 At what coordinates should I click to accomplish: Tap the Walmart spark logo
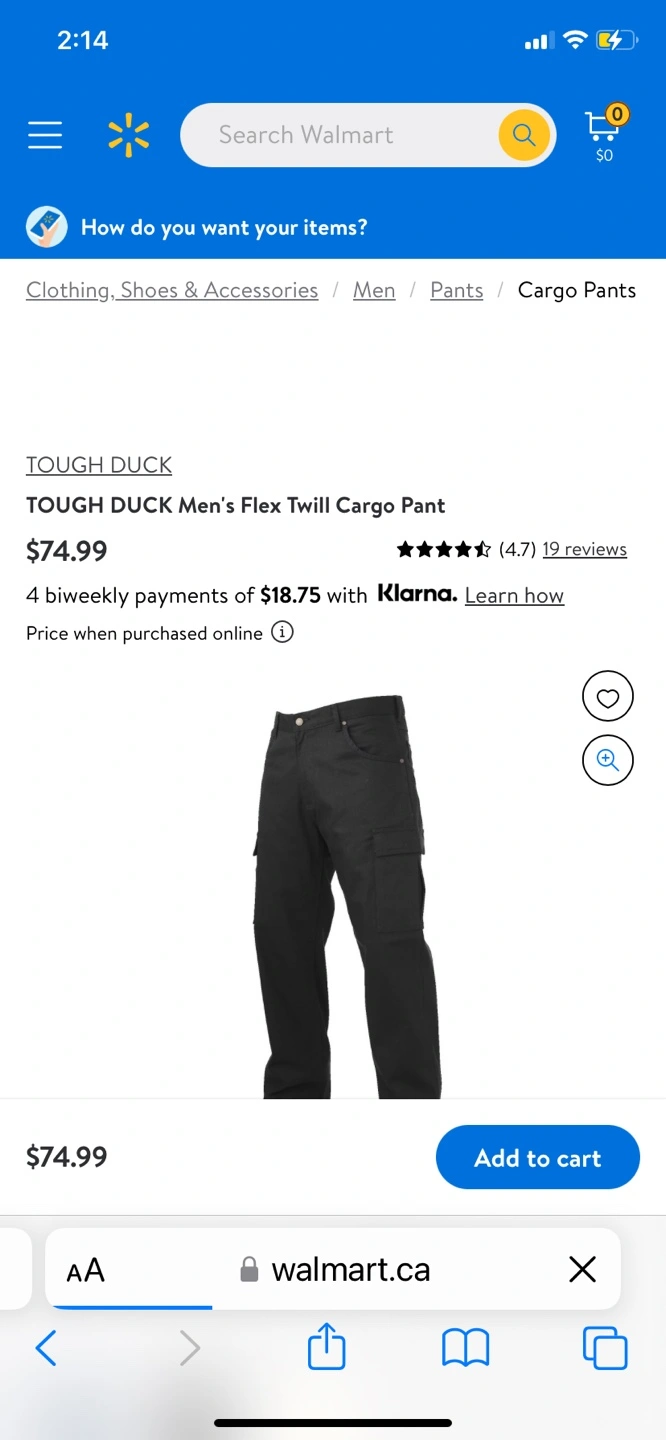(128, 135)
